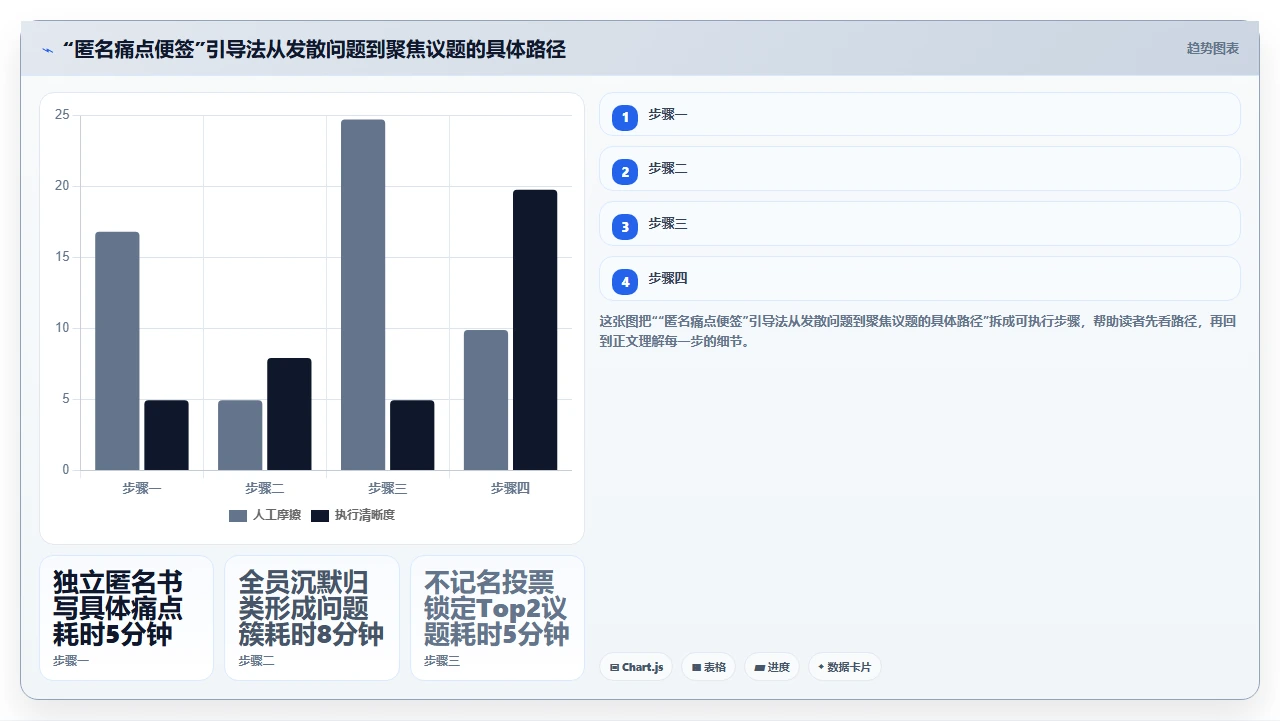This screenshot has height=721, width=1280.
Task: Open the 不记名投票锁定Top2议题 data card
Action: 497,618
